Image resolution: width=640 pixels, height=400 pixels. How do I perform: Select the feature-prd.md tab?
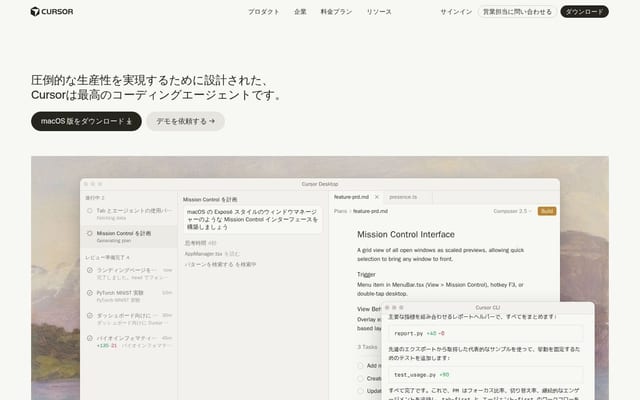[x=351, y=197]
